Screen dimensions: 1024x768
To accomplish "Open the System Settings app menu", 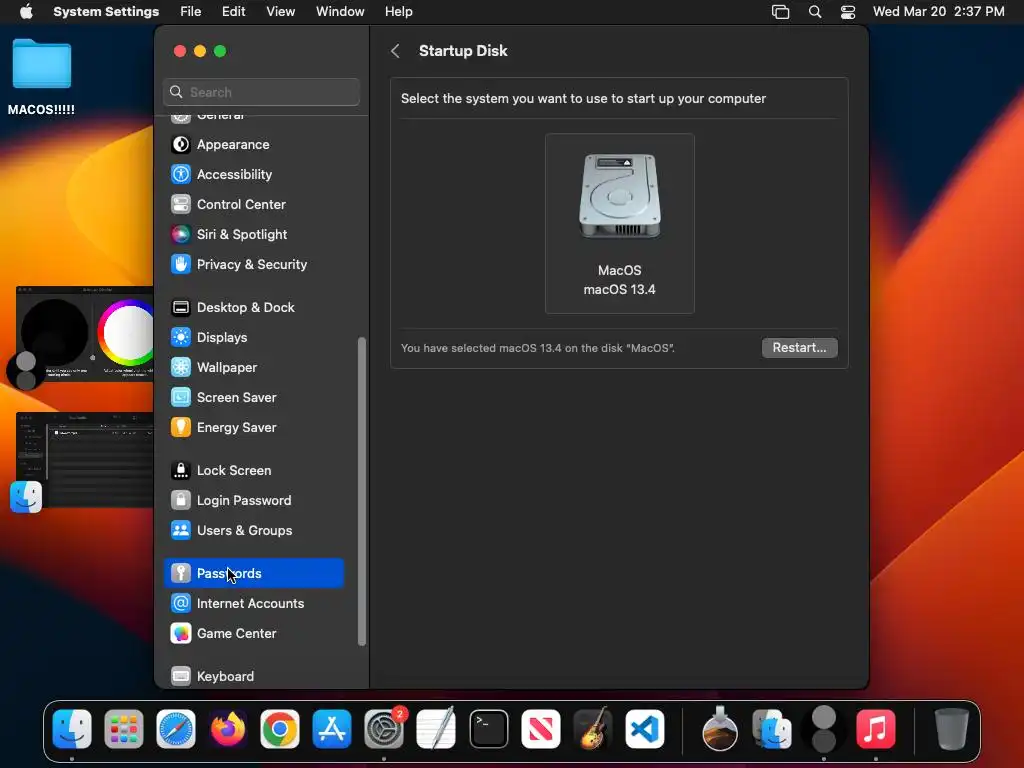I will pyautogui.click(x=106, y=12).
